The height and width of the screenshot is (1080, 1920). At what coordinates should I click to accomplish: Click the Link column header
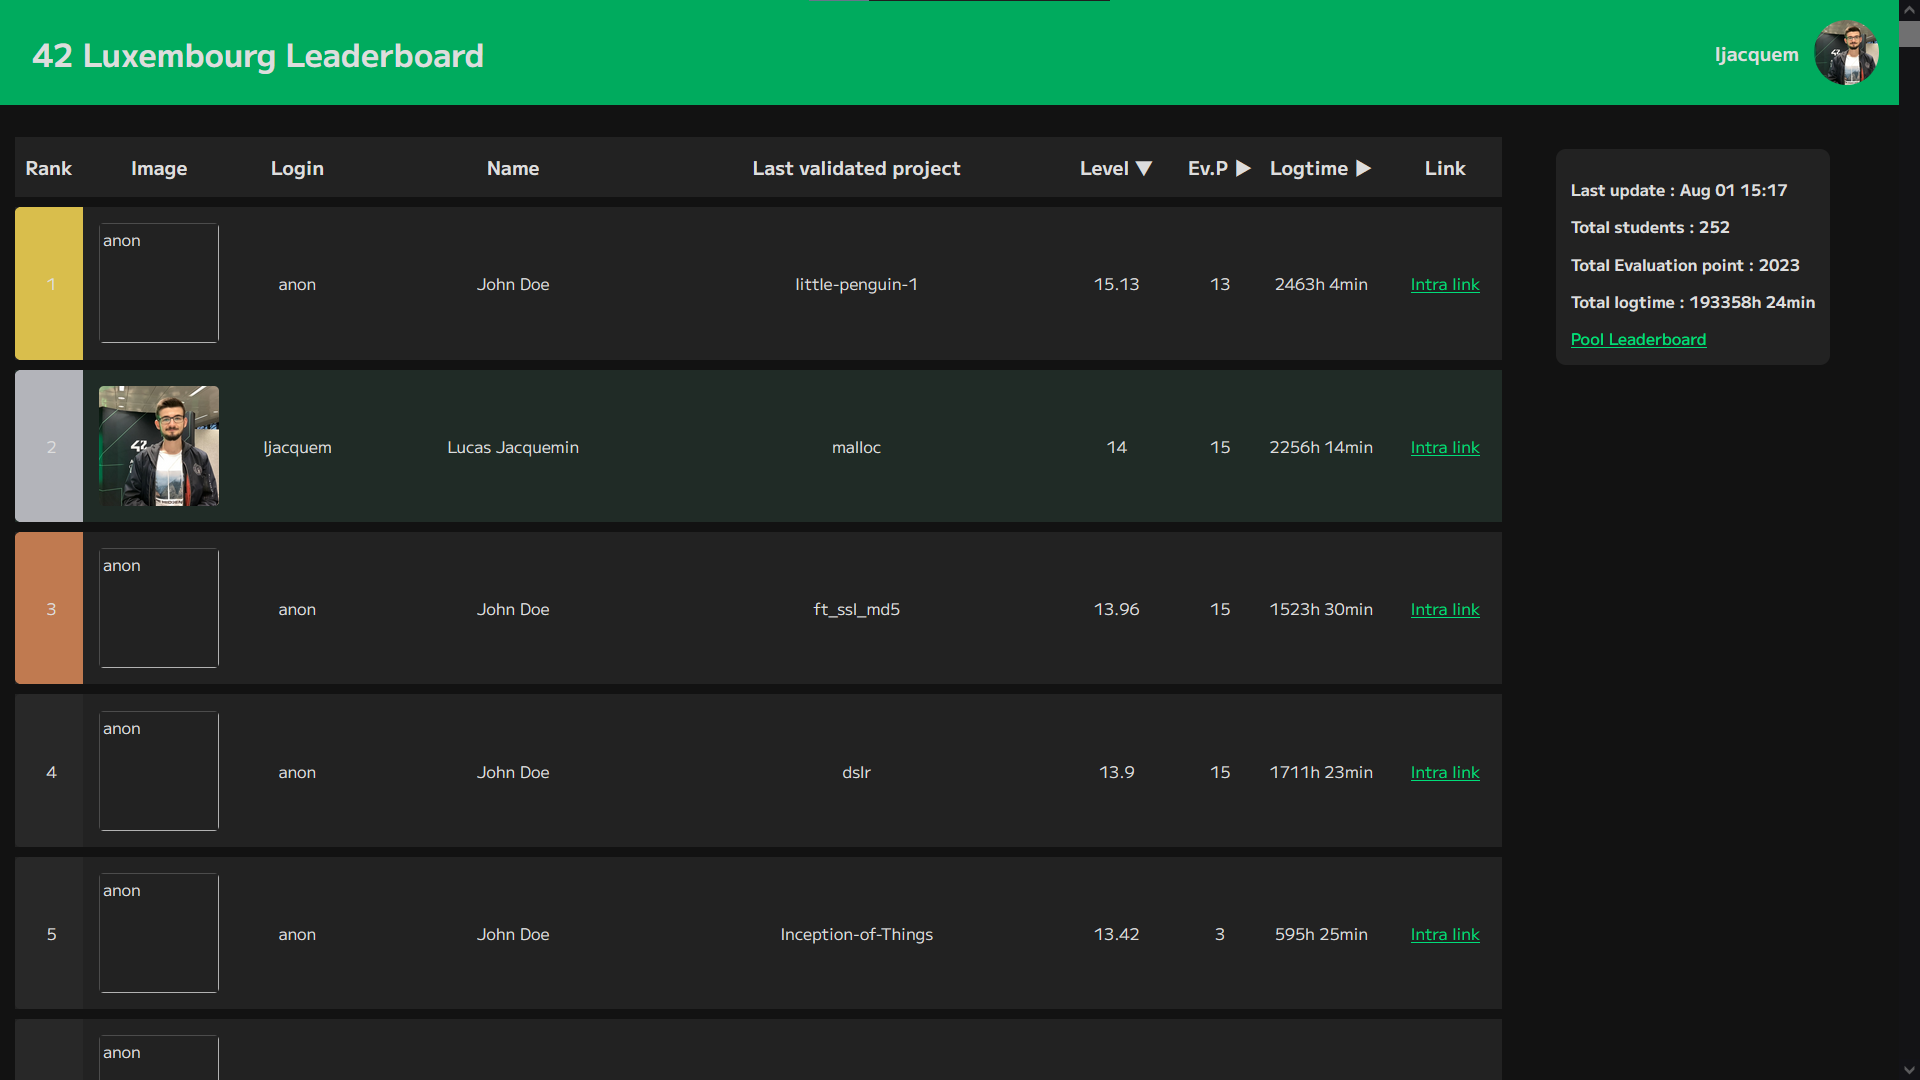[x=1445, y=169]
